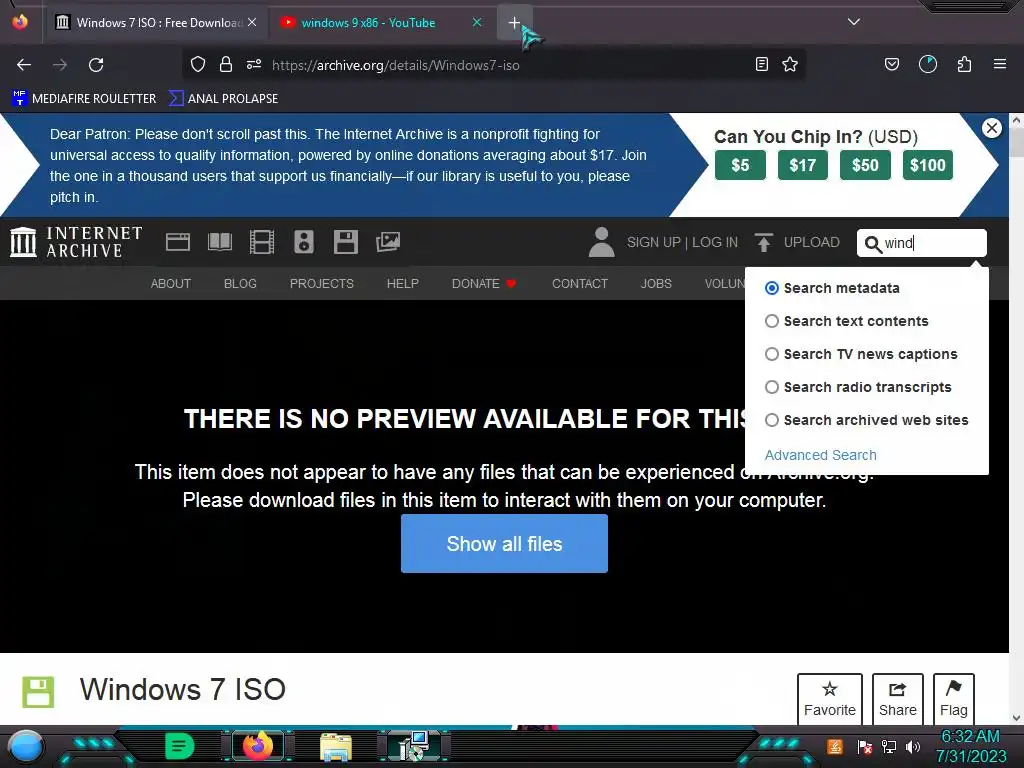
Task: Open the BLOG menu item
Action: [x=240, y=283]
